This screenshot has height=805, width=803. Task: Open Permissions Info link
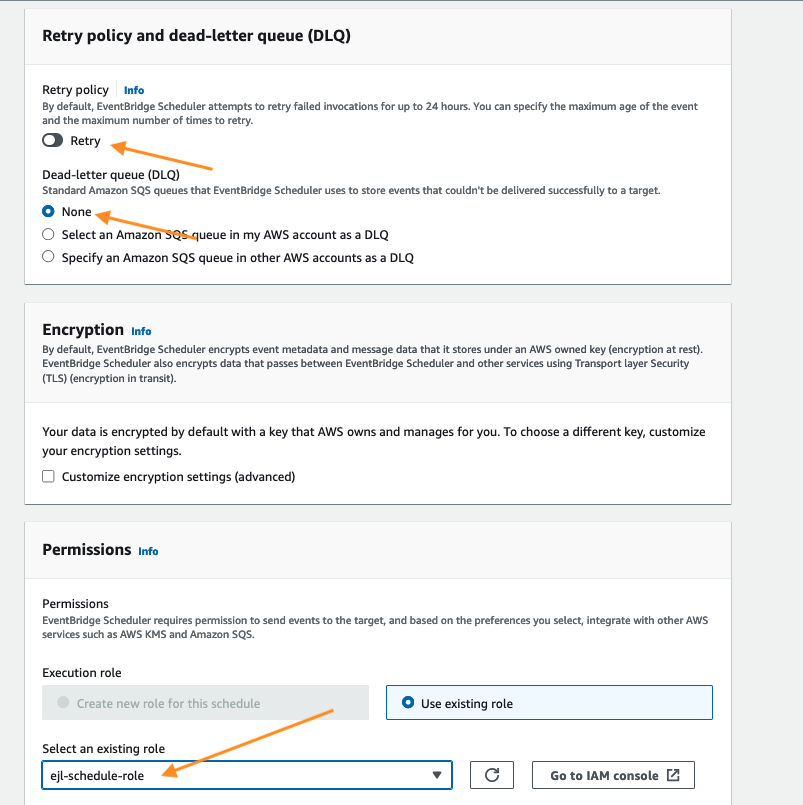[x=148, y=551]
